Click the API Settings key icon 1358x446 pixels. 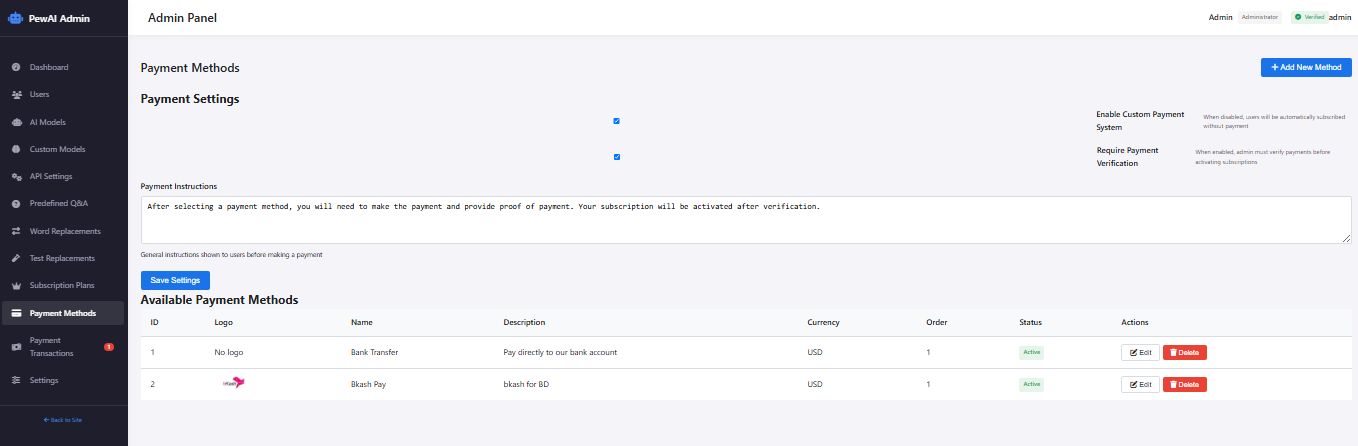coord(16,176)
